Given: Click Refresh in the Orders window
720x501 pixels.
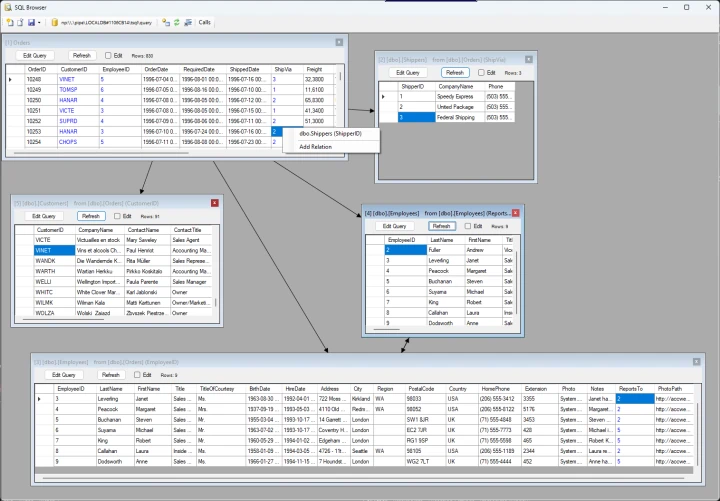Looking at the screenshot, I should pyautogui.click(x=82, y=56).
